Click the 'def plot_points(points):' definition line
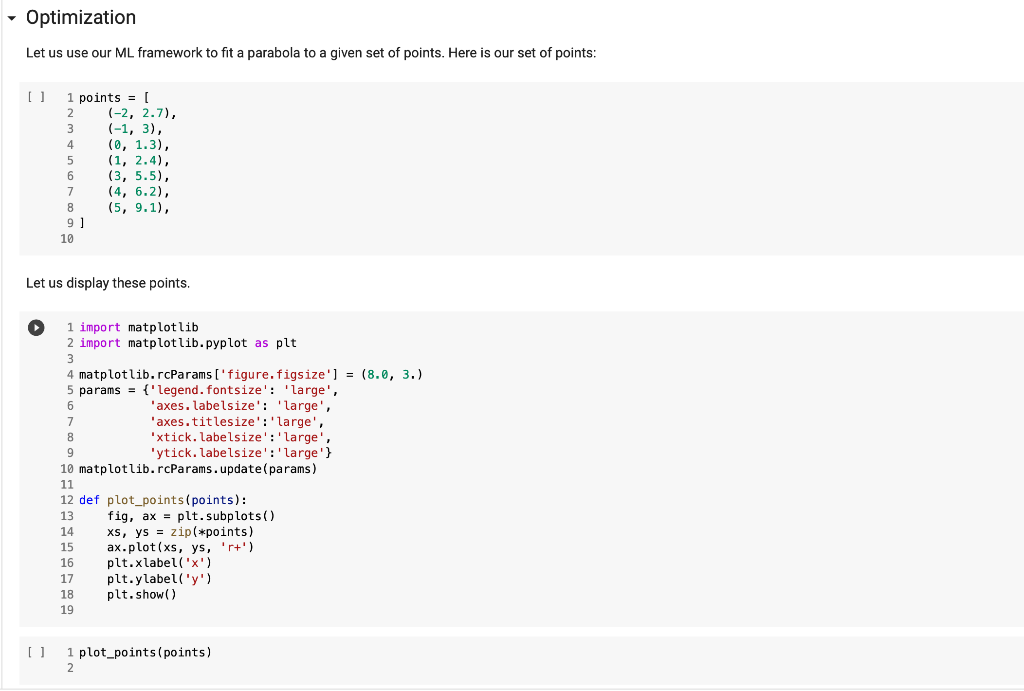Image resolution: width=1024 pixels, height=691 pixels. [163, 500]
